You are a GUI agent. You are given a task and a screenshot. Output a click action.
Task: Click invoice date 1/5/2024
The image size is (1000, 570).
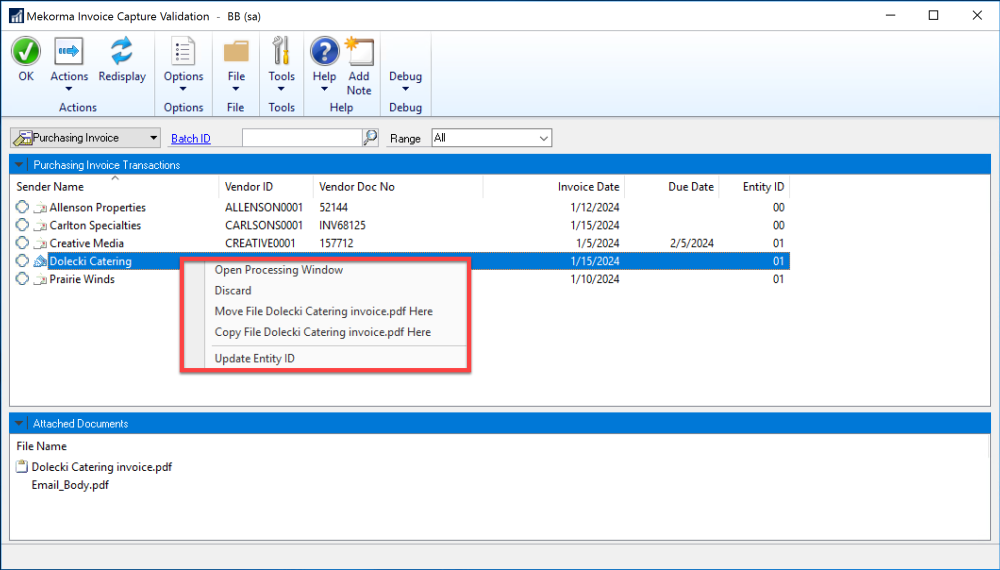[598, 243]
